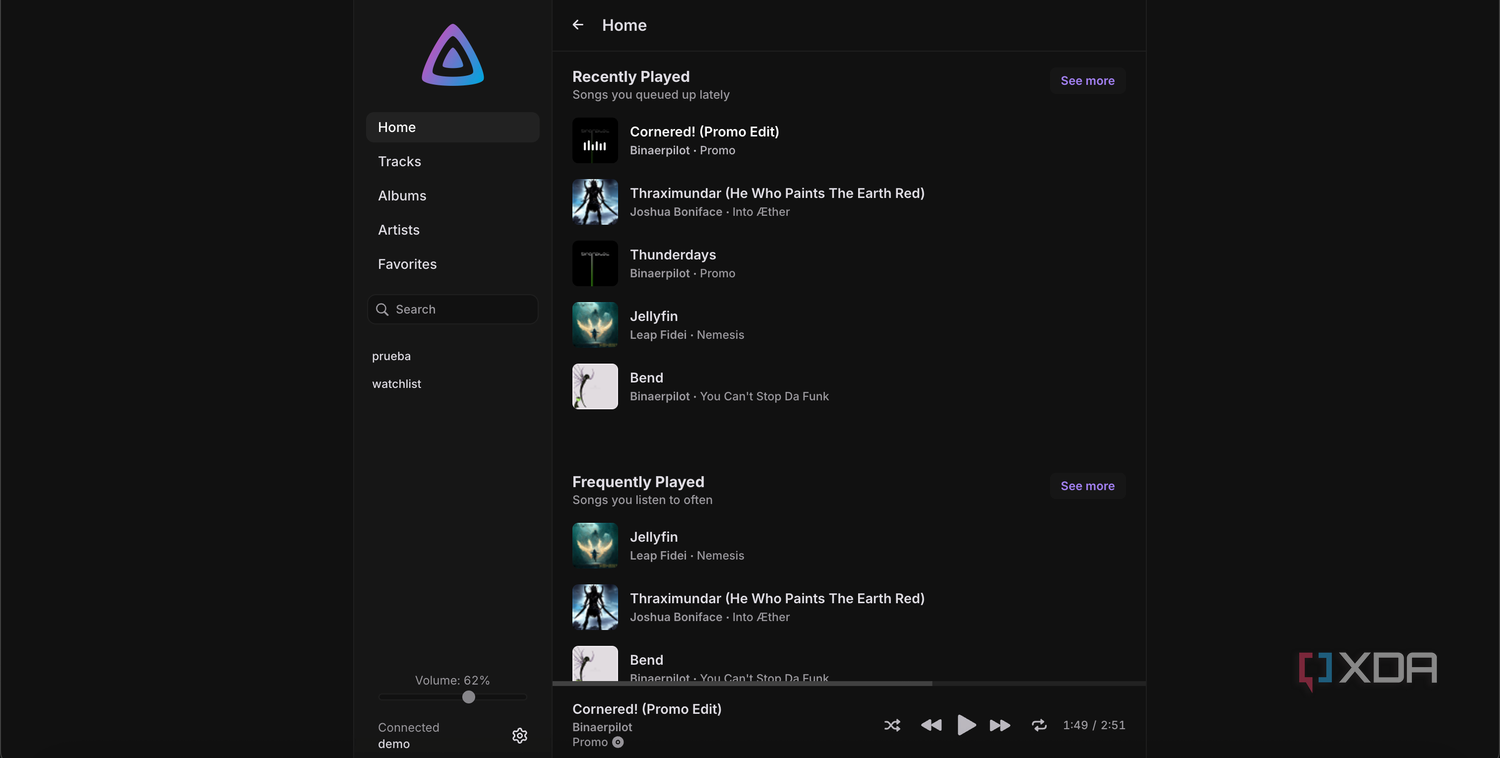Select the Thunderdays song title

click(673, 255)
